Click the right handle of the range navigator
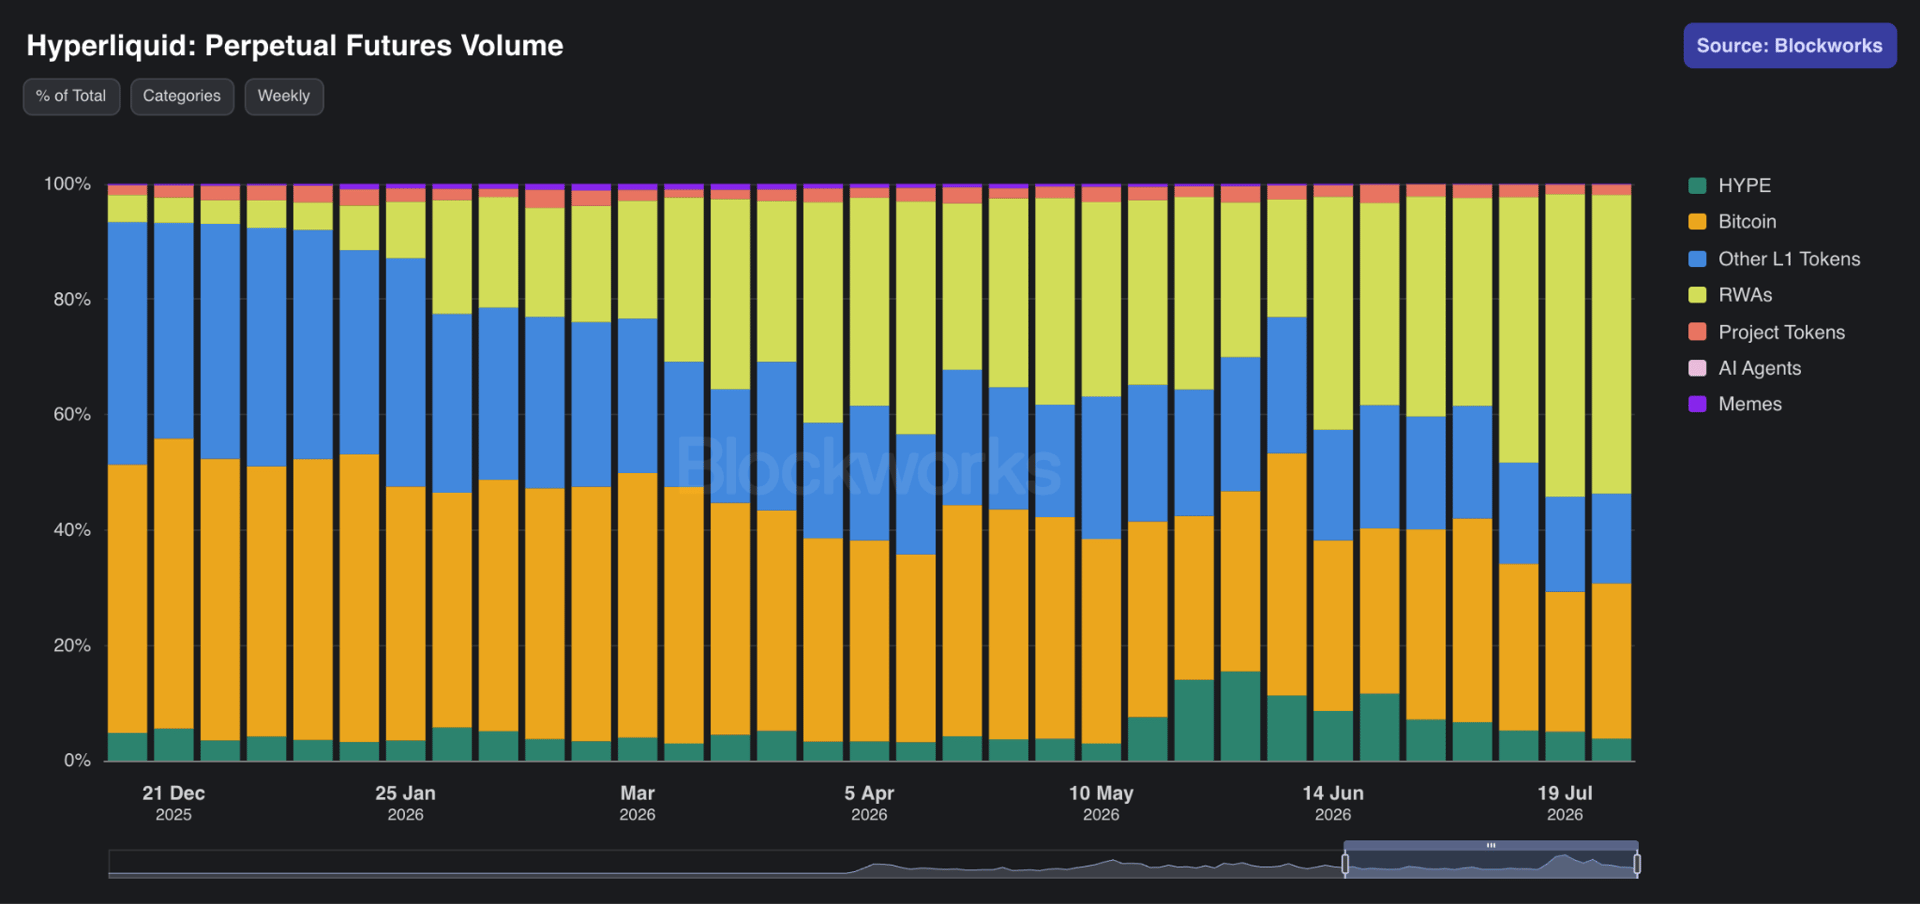 (x=1636, y=863)
